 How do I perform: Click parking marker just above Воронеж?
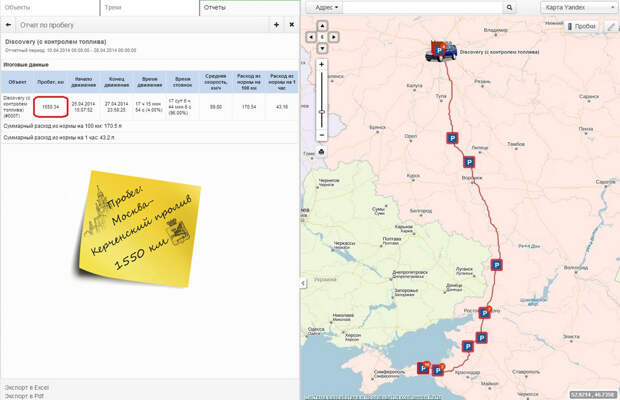tap(469, 162)
